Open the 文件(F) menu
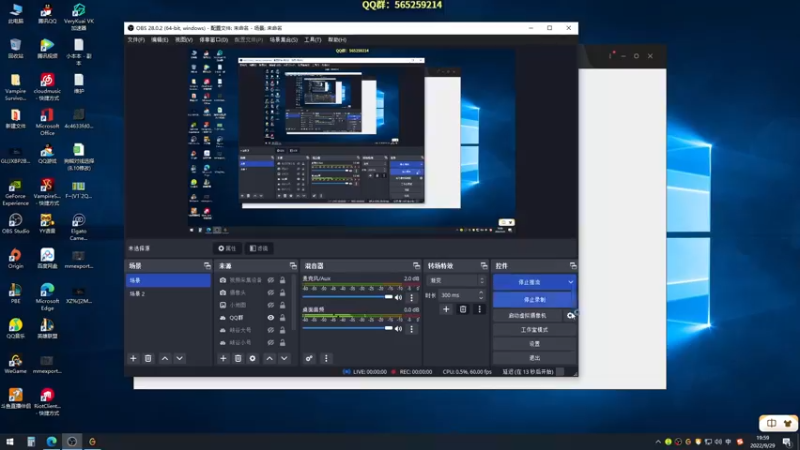This screenshot has height=450, width=800. pos(136,40)
